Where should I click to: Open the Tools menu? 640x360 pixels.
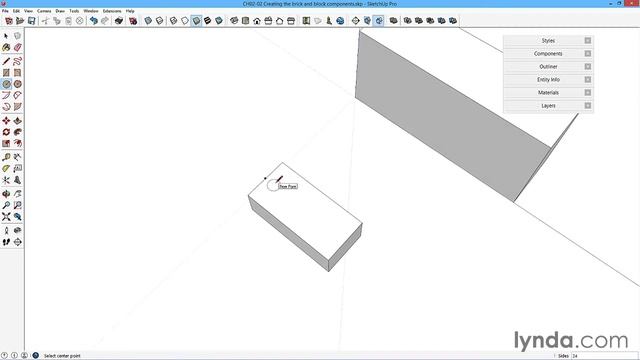click(74, 11)
